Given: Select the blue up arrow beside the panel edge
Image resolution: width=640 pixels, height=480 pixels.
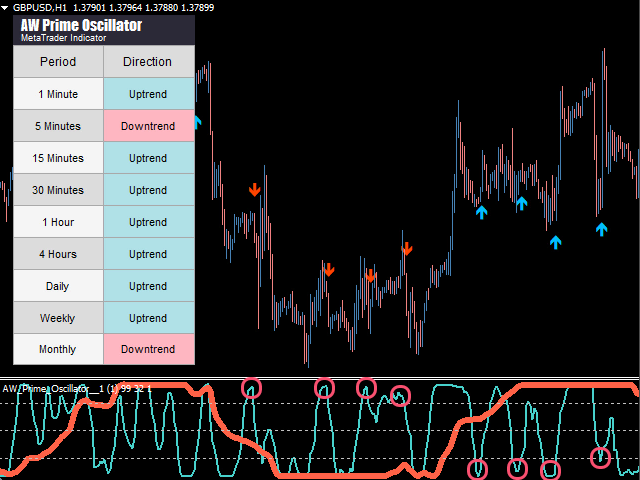Looking at the screenshot, I should tap(198, 122).
